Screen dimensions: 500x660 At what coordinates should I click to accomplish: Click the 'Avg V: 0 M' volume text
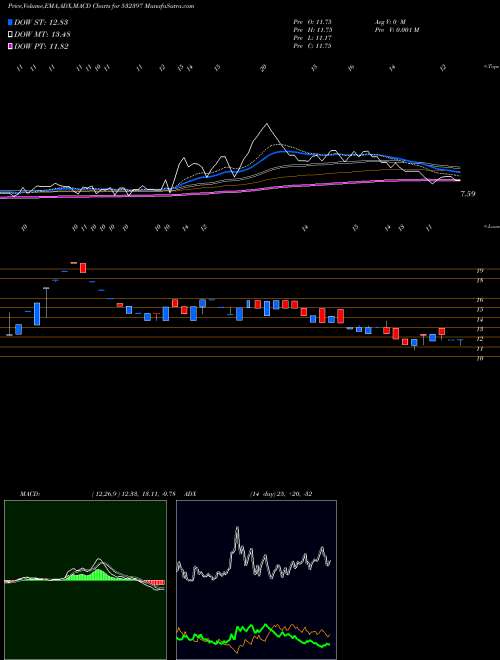click(389, 22)
